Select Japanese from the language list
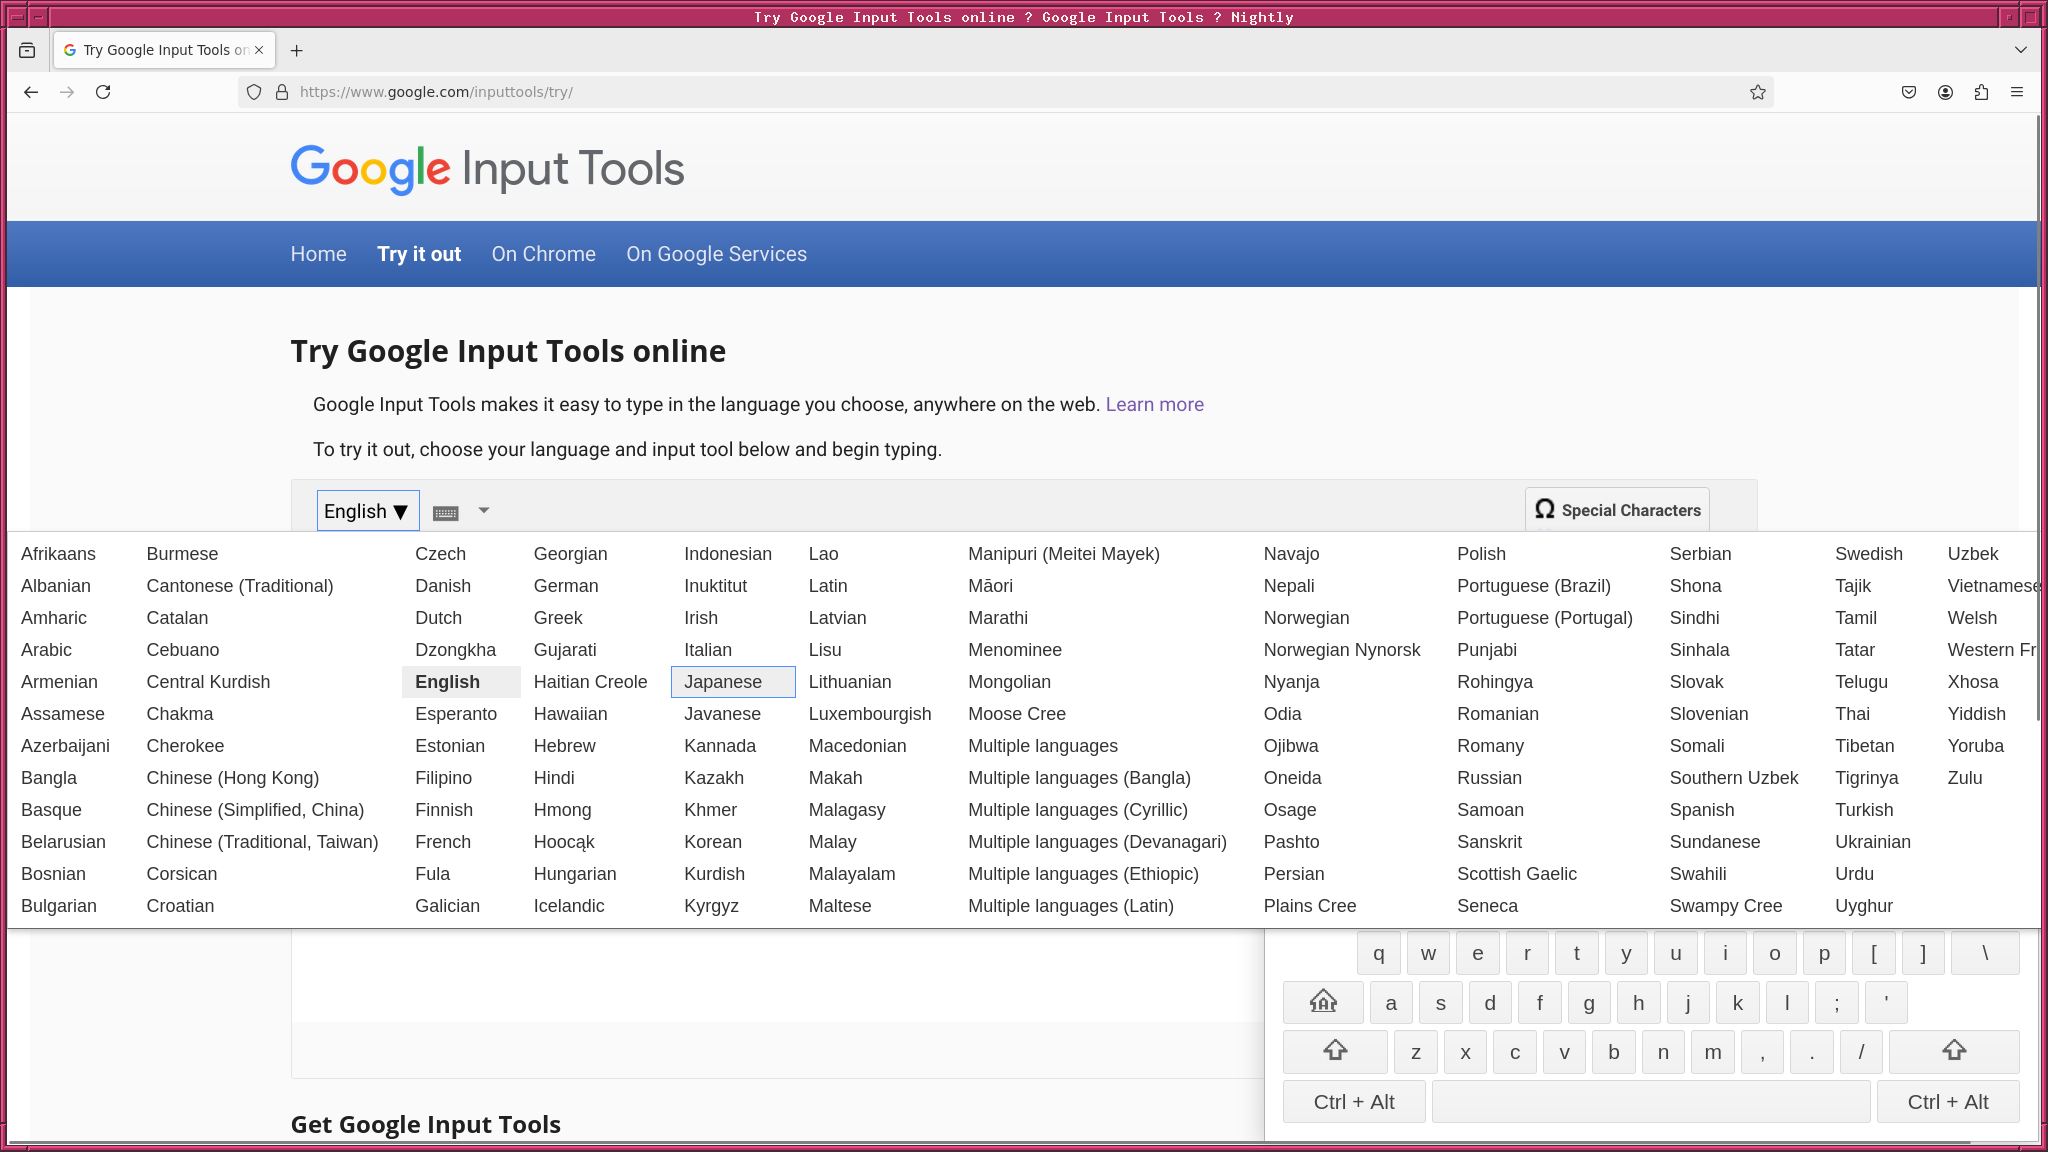This screenshot has width=2048, height=1152. (x=723, y=682)
